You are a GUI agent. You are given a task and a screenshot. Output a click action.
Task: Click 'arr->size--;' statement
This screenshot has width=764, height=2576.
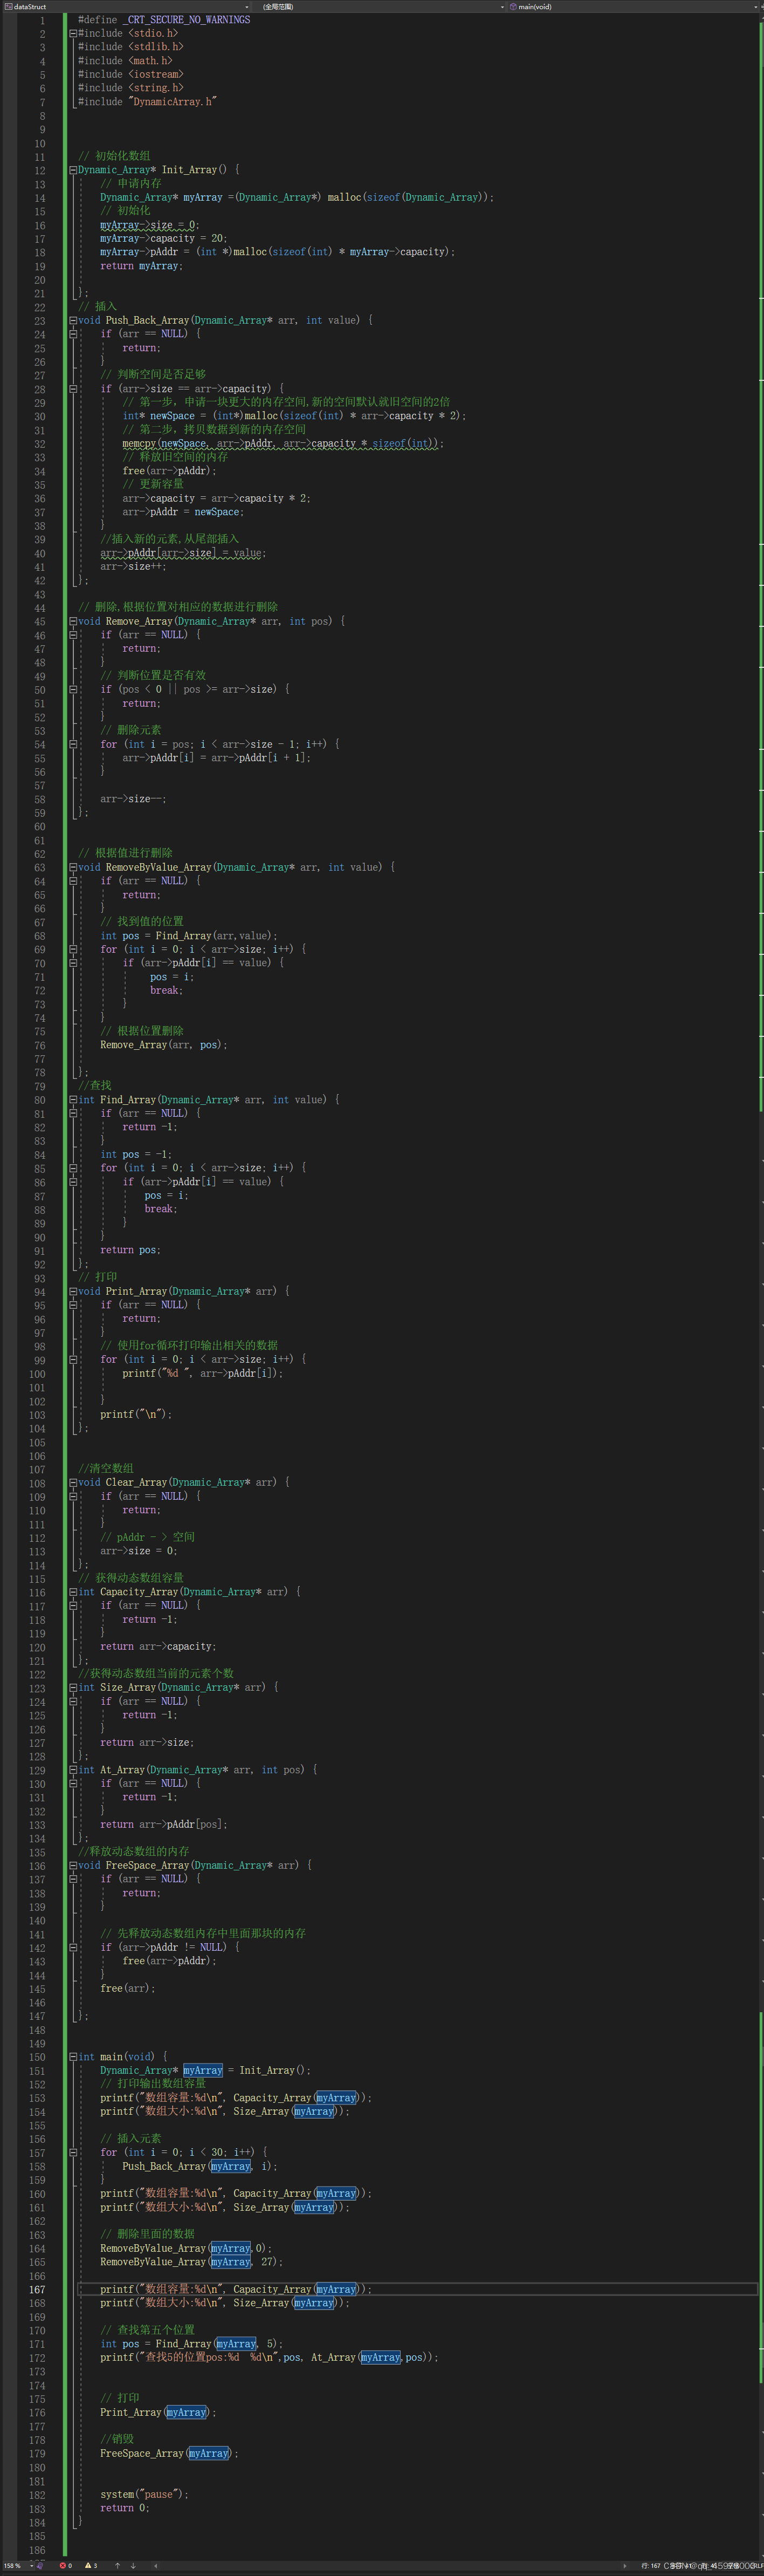[x=133, y=799]
